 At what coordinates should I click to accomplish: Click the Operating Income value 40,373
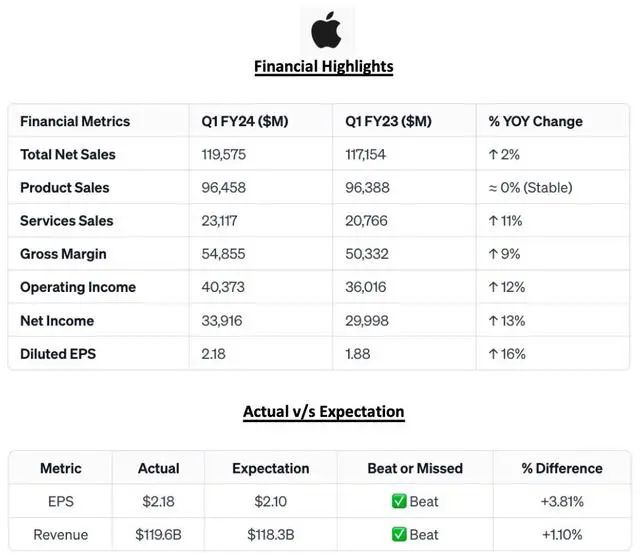point(223,287)
